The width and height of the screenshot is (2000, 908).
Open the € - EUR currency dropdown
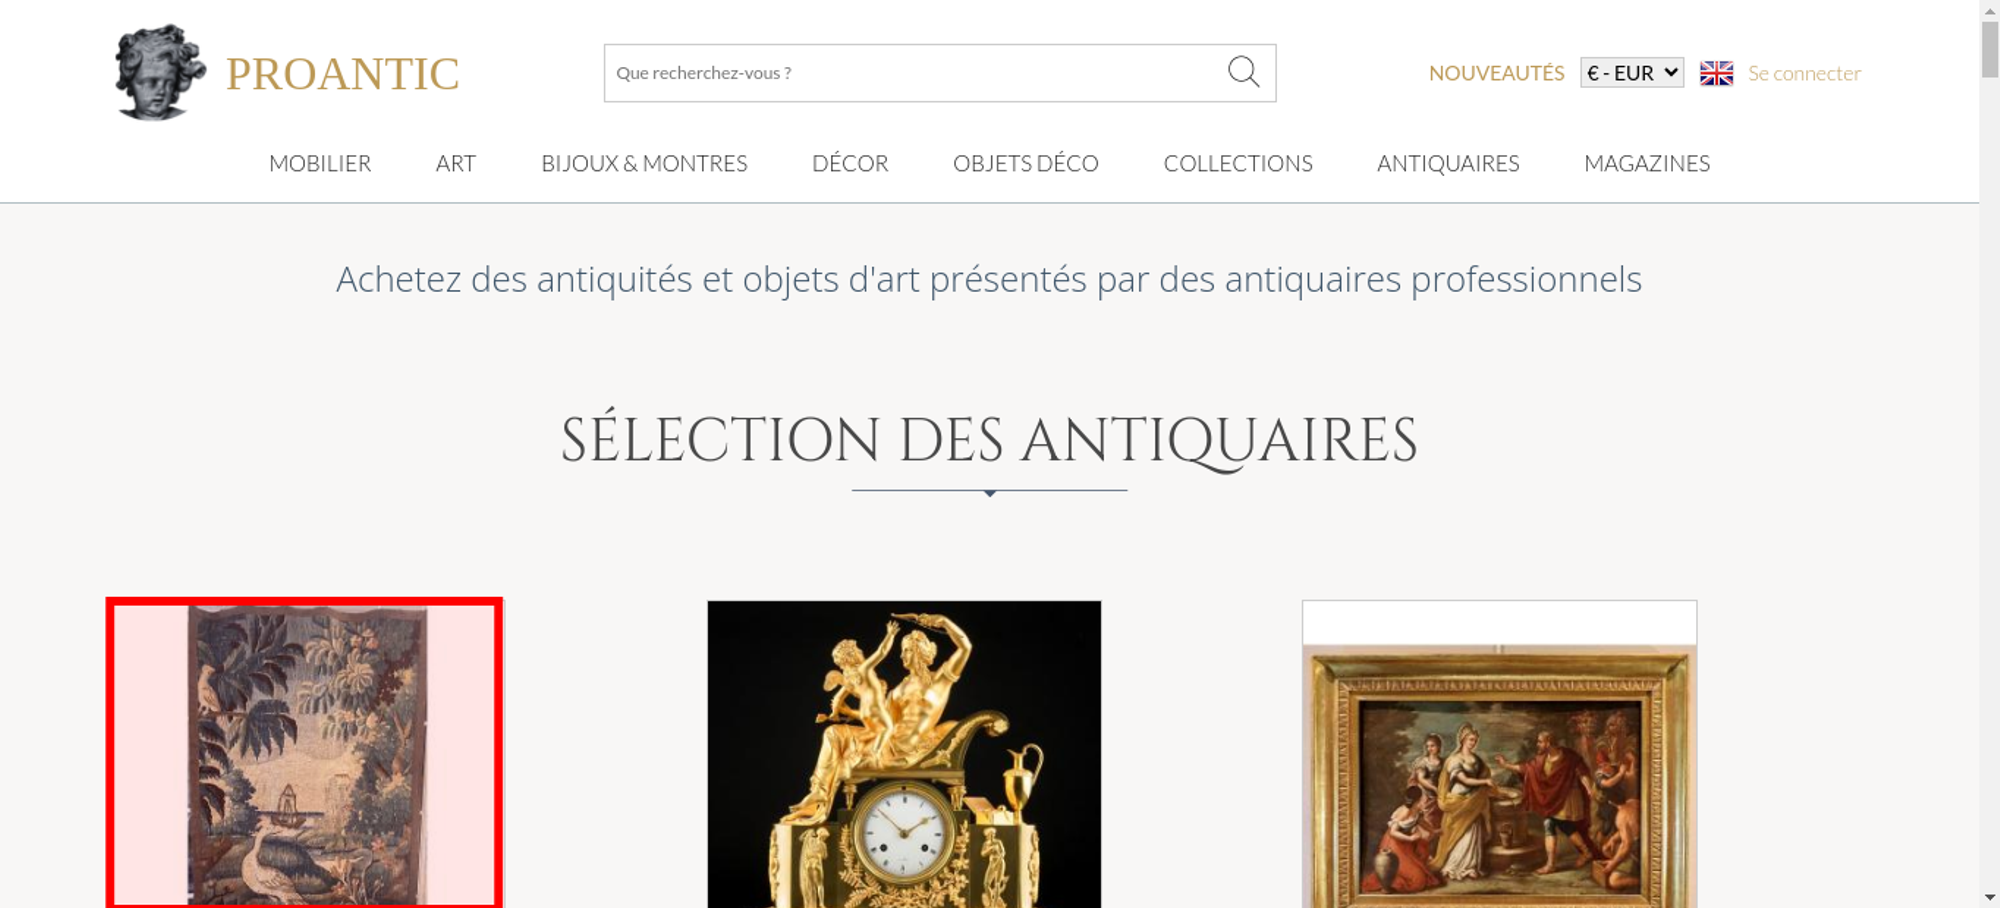point(1632,73)
